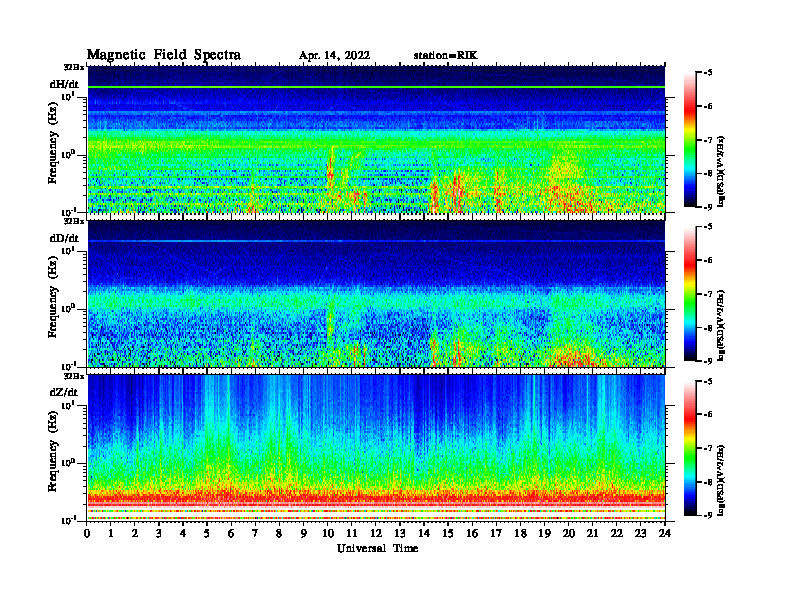Click the hour 23 tick label
Screen dimensions: 792x612
[x=640, y=533]
